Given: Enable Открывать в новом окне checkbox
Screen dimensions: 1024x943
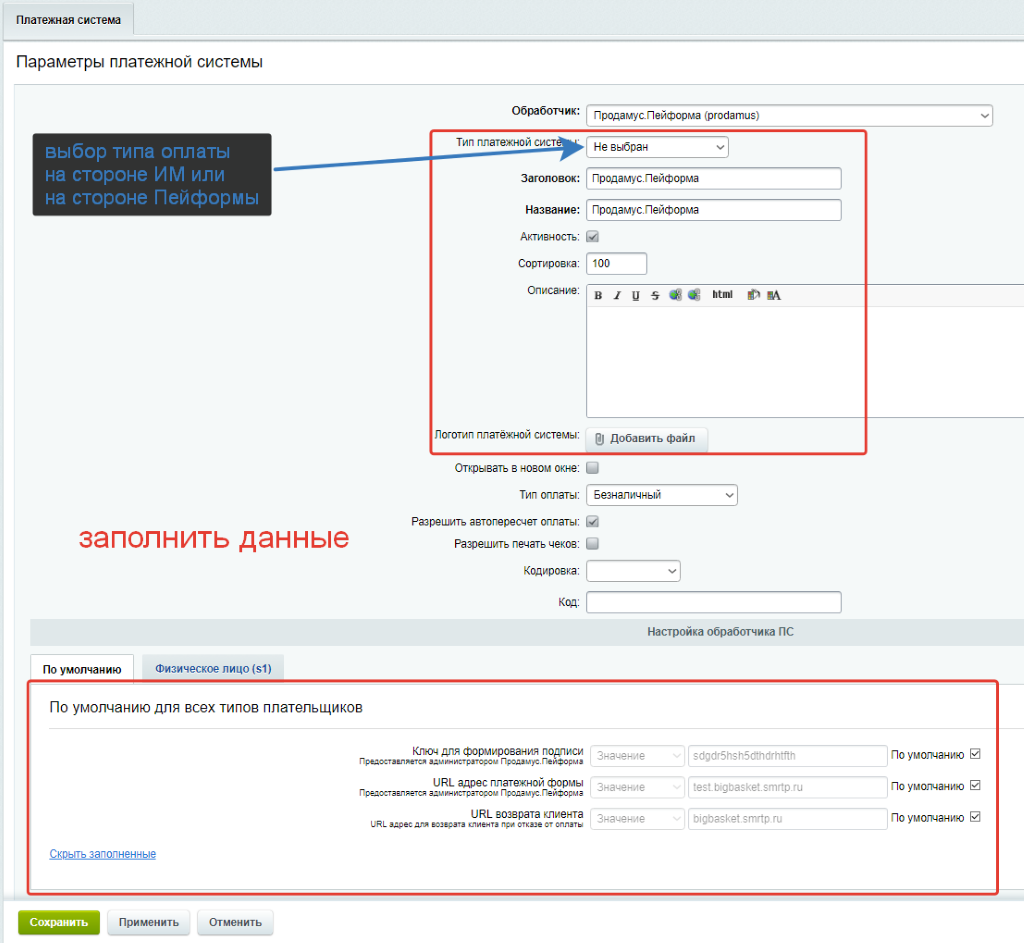Looking at the screenshot, I should [592, 468].
